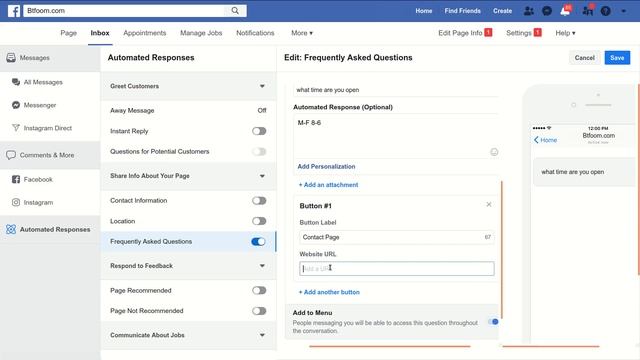This screenshot has height=360, width=640.
Task: Collapse Share Info About Your Page section
Action: pyautogui.click(x=262, y=176)
